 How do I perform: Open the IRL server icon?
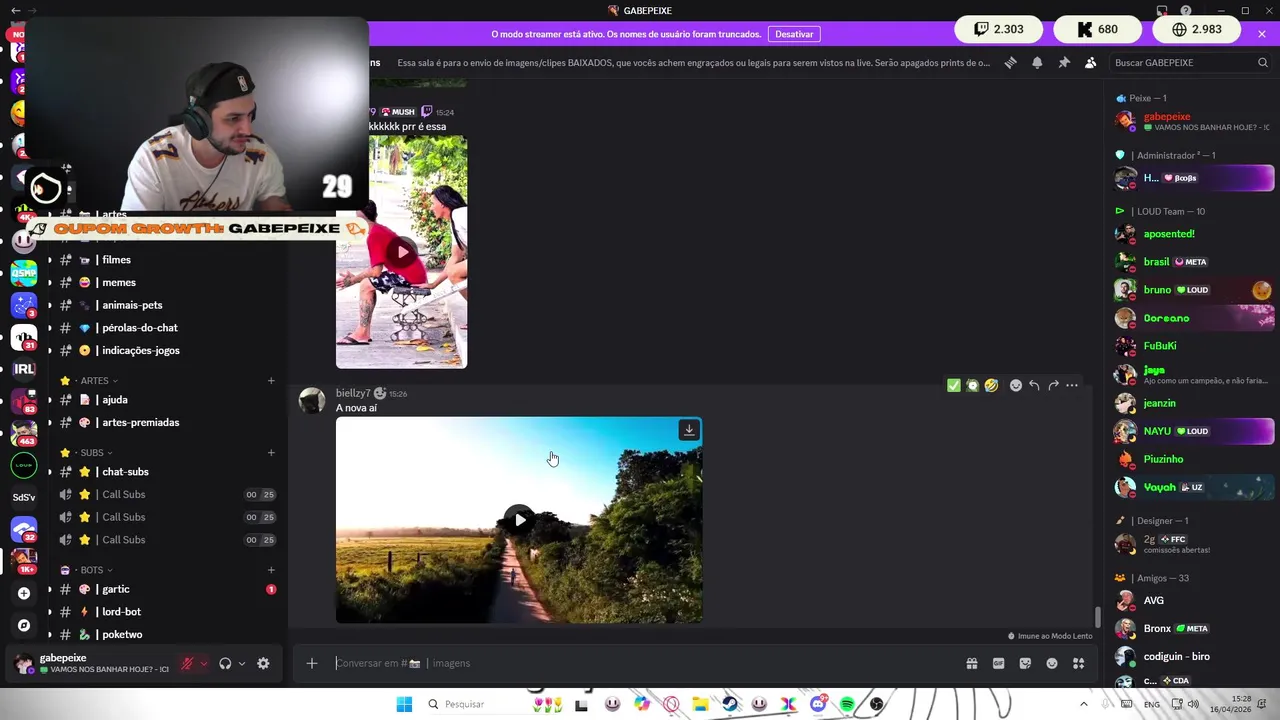coord(24,370)
